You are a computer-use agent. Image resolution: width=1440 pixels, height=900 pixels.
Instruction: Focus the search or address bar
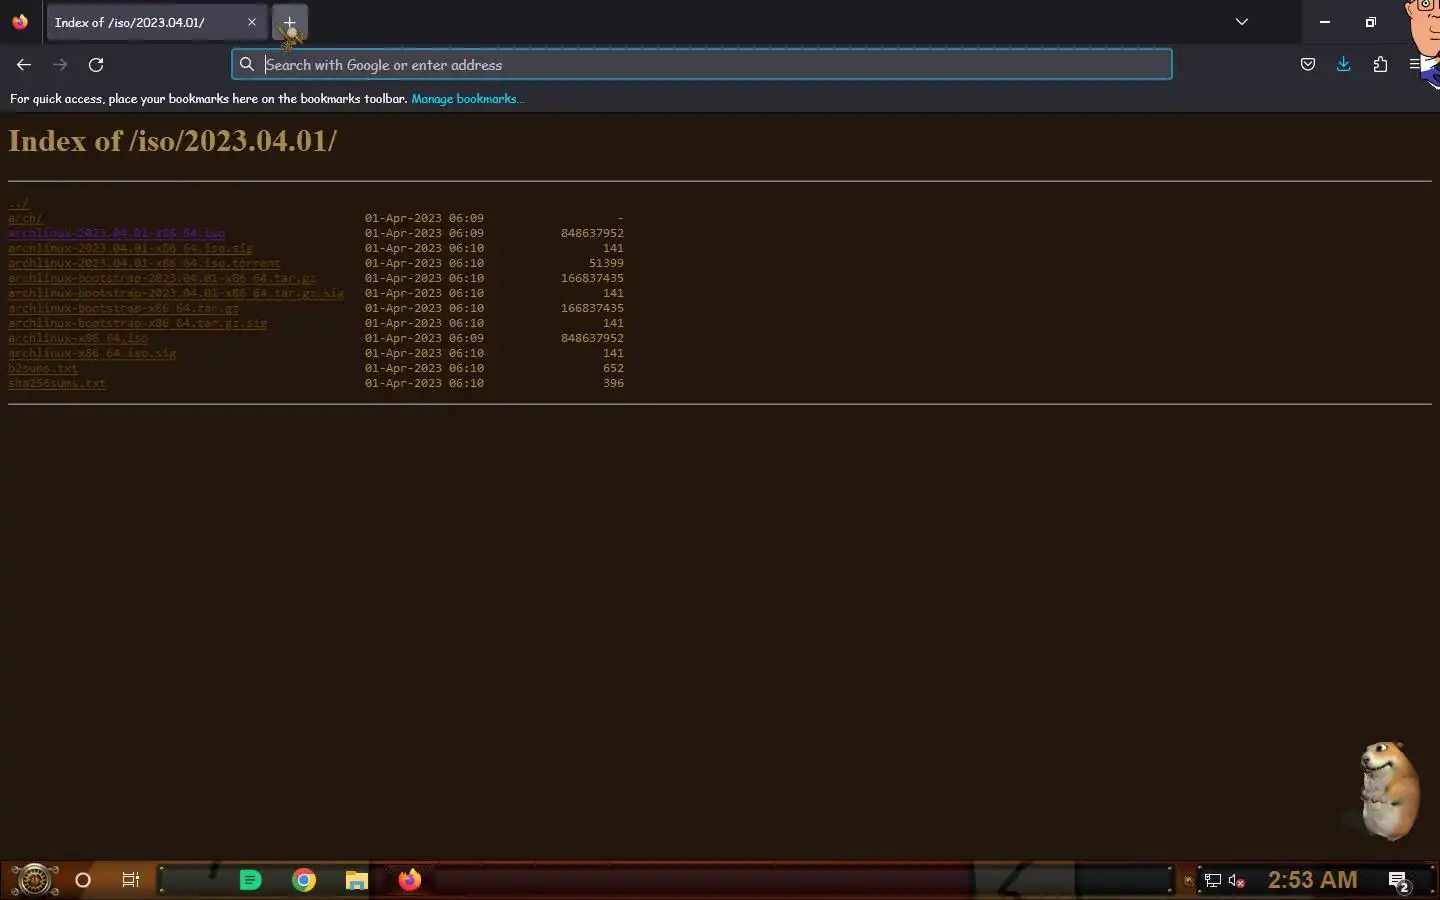click(x=702, y=65)
